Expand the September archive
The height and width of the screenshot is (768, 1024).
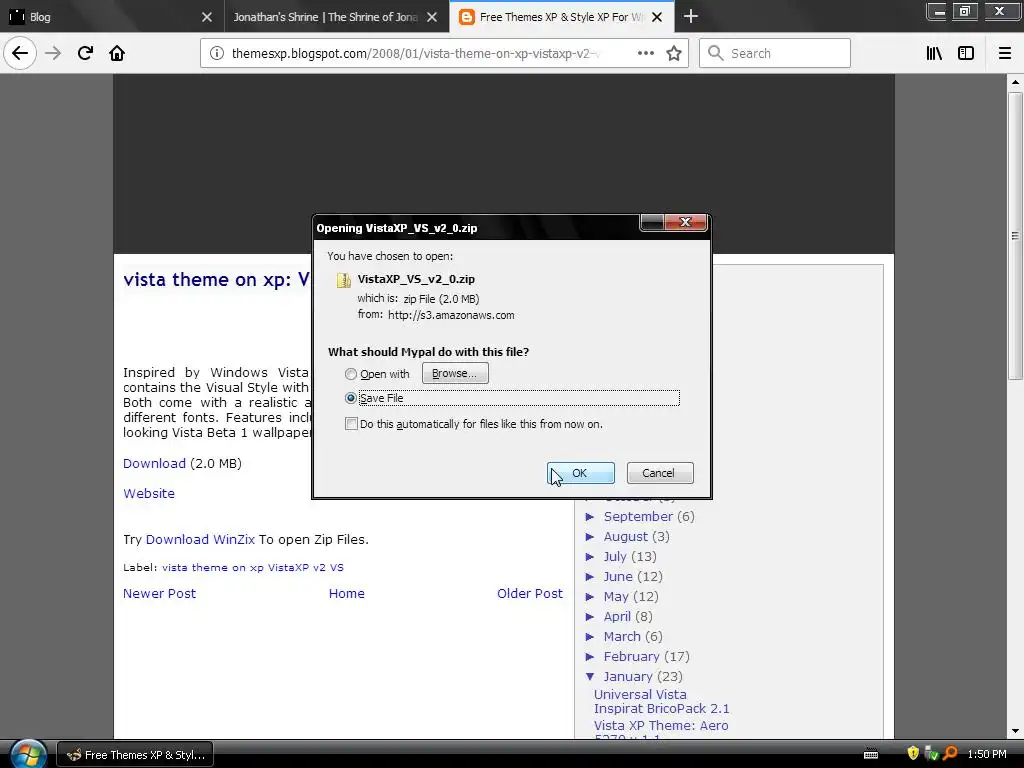pyautogui.click(x=590, y=517)
